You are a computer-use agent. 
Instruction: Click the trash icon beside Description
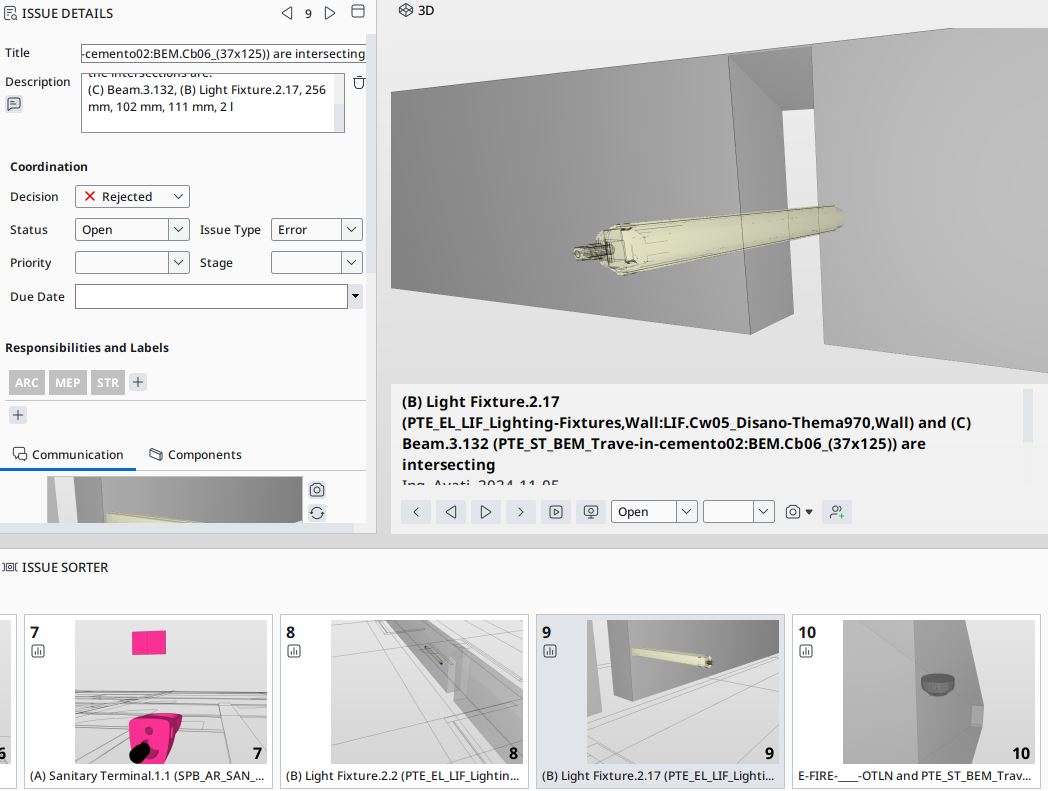359,83
